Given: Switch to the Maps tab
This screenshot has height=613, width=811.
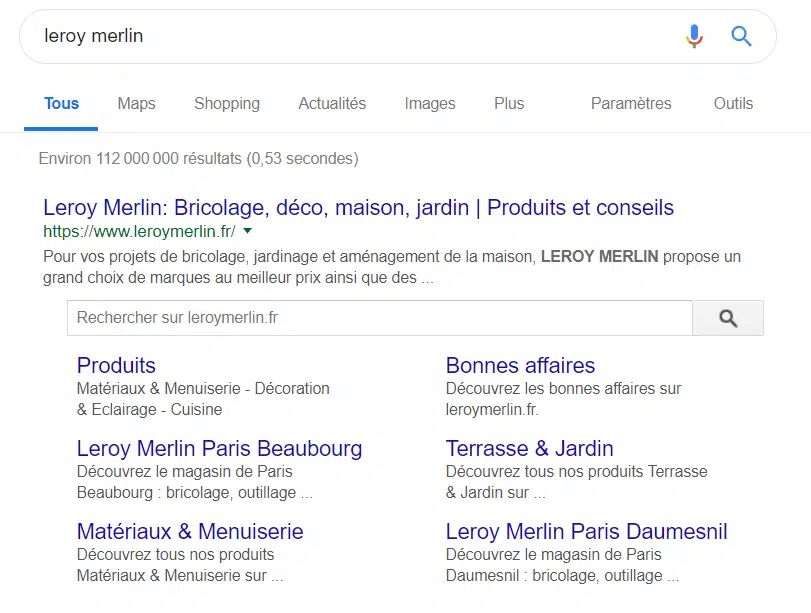Looking at the screenshot, I should (136, 104).
